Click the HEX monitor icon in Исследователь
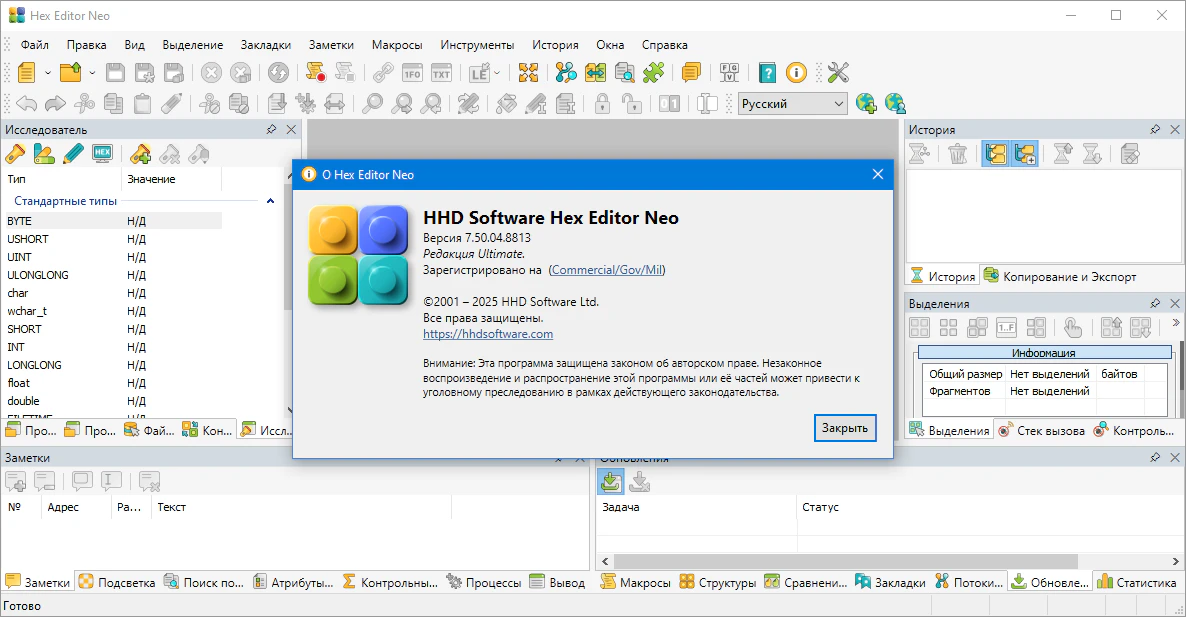Screen dimensions: 1186x617 pos(101,153)
